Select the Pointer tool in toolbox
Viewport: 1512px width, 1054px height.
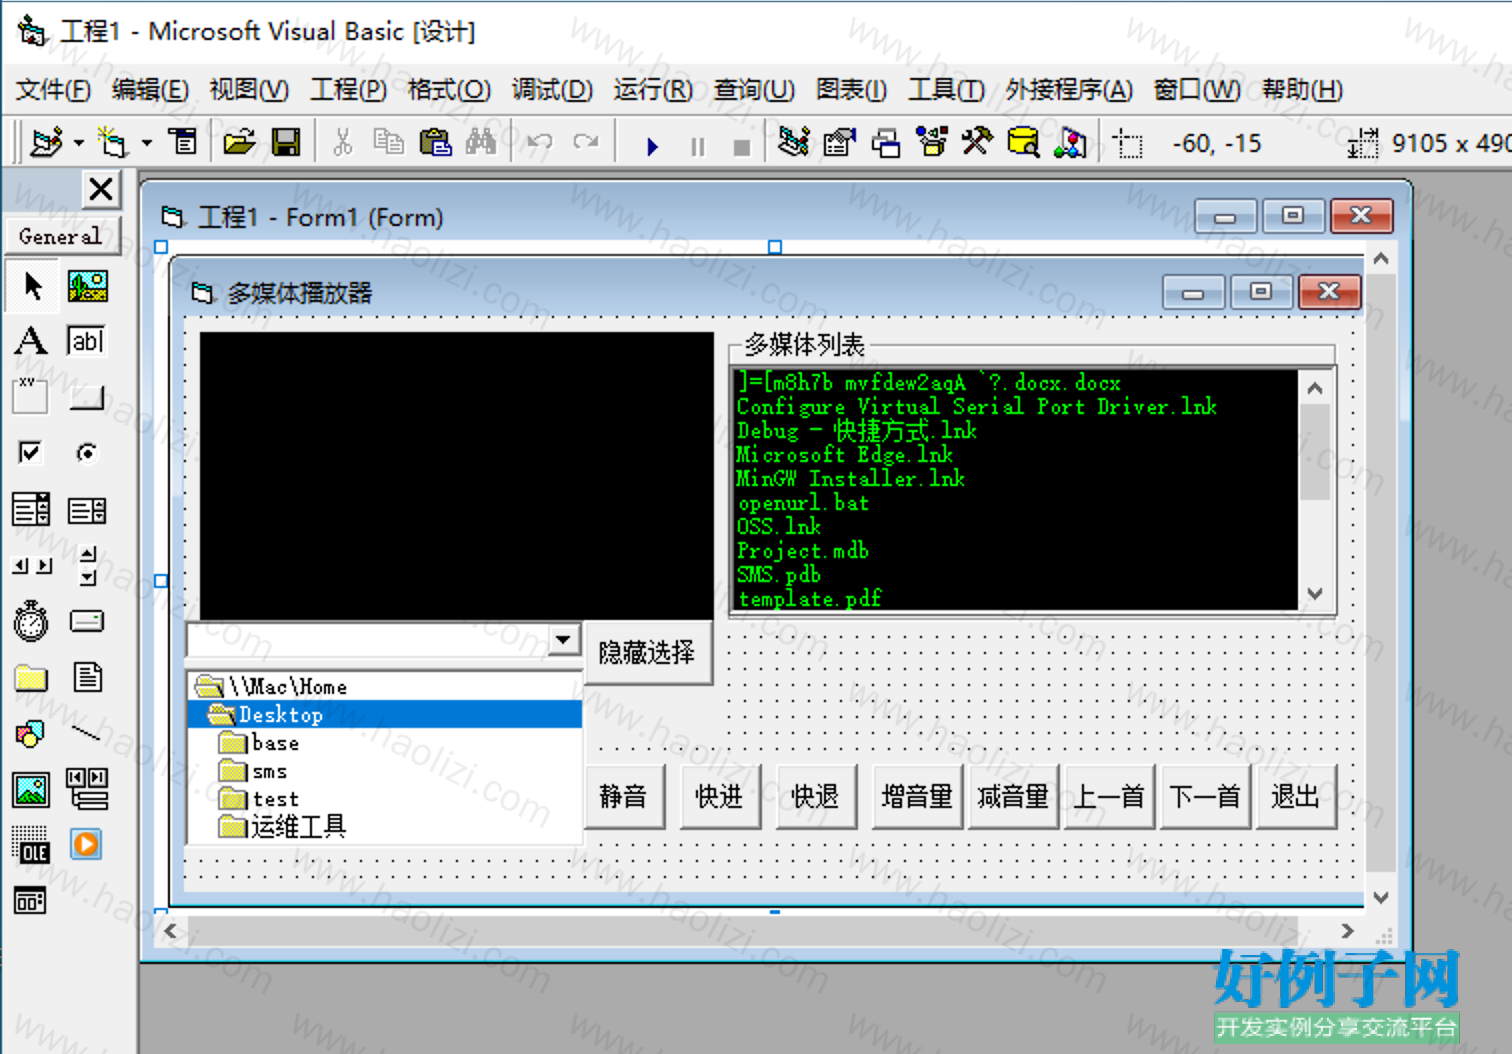point(32,287)
